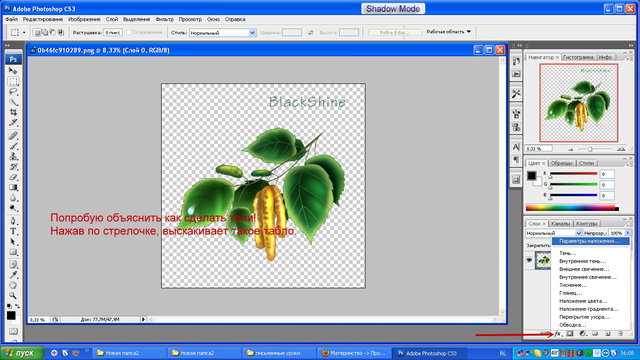Click the color spectrum ramp bar
The image size is (640, 360).
(x=572, y=208)
